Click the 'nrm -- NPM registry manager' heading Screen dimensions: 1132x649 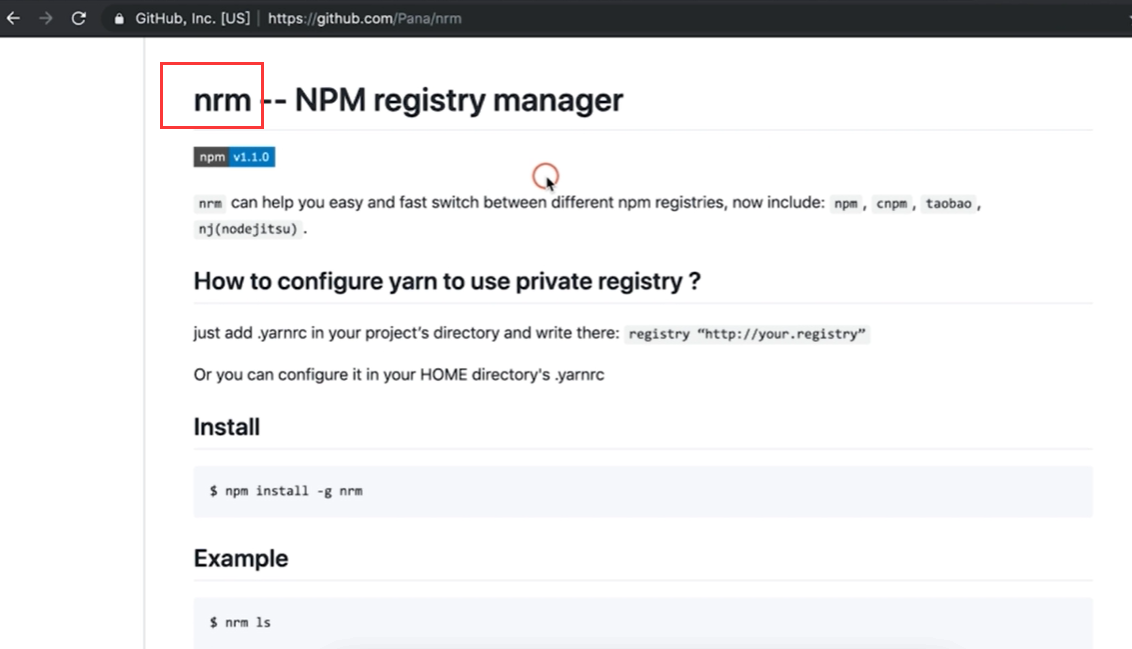(x=408, y=100)
